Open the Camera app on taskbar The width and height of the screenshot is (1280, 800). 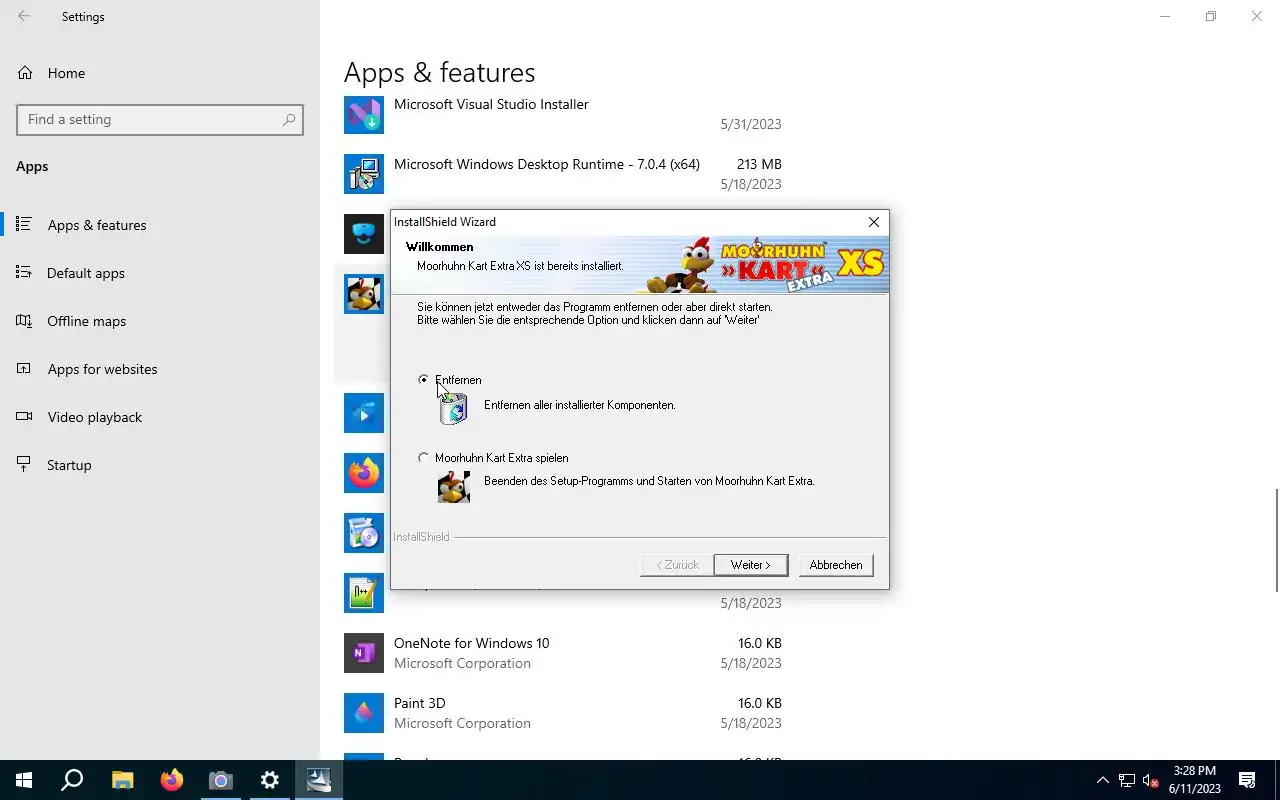[x=221, y=780]
